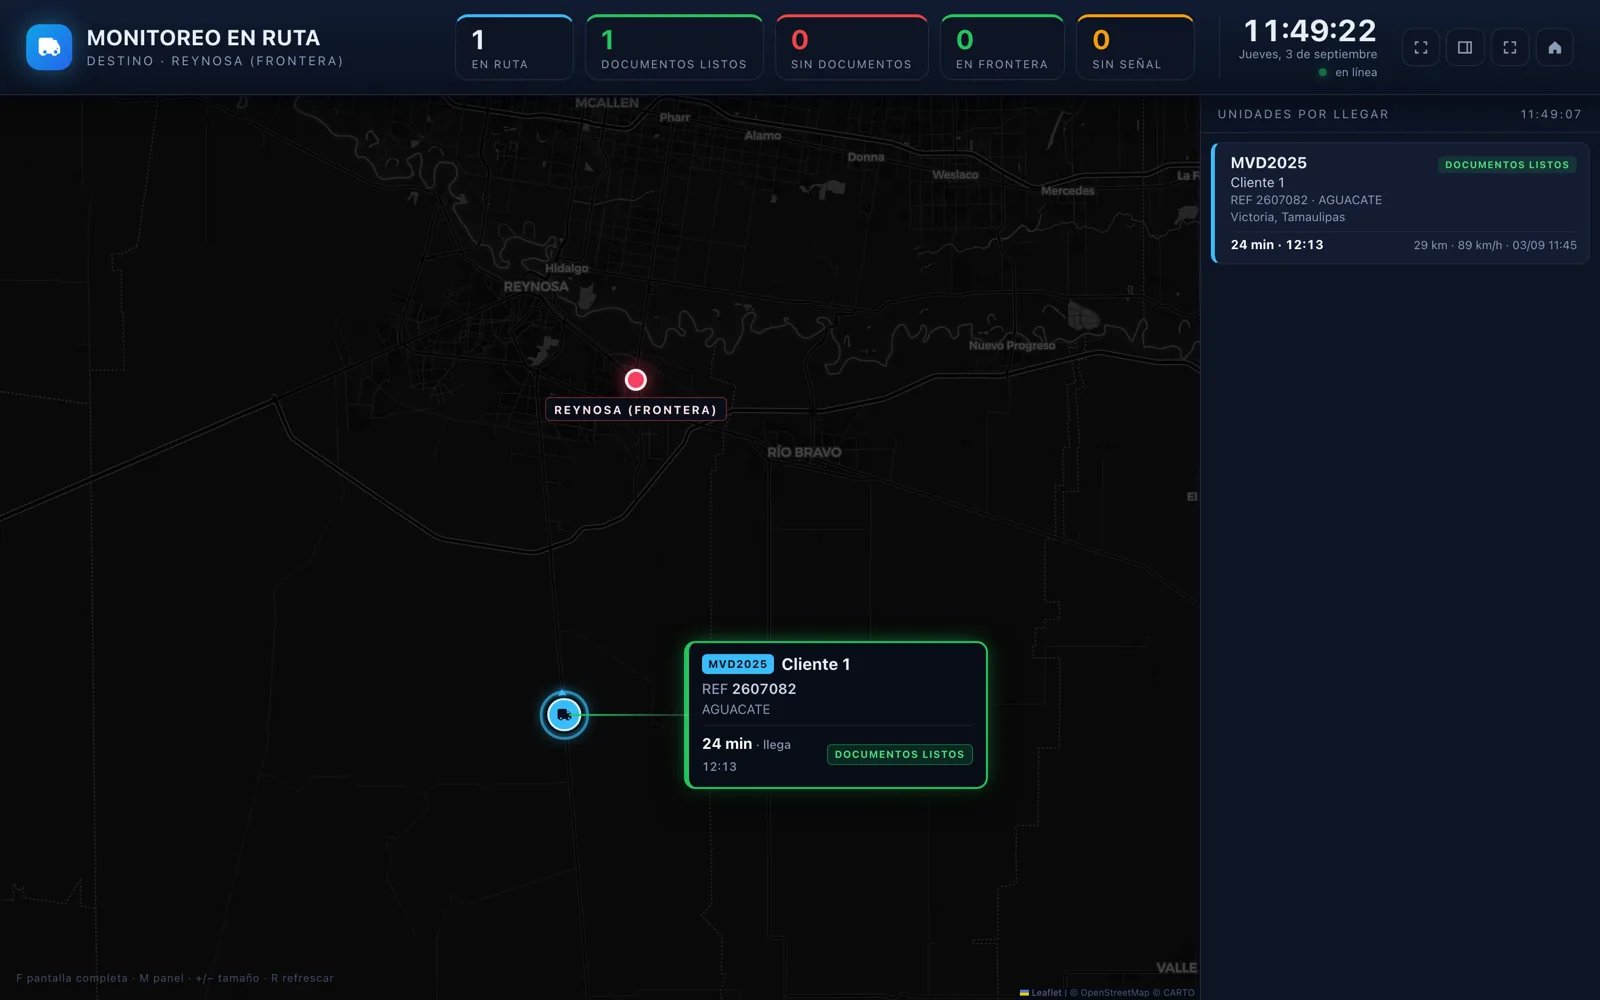This screenshot has width=1600, height=1000.
Task: Click '29 km · 89 km/h · 03/09 11:45' text
Action: click(x=1495, y=245)
